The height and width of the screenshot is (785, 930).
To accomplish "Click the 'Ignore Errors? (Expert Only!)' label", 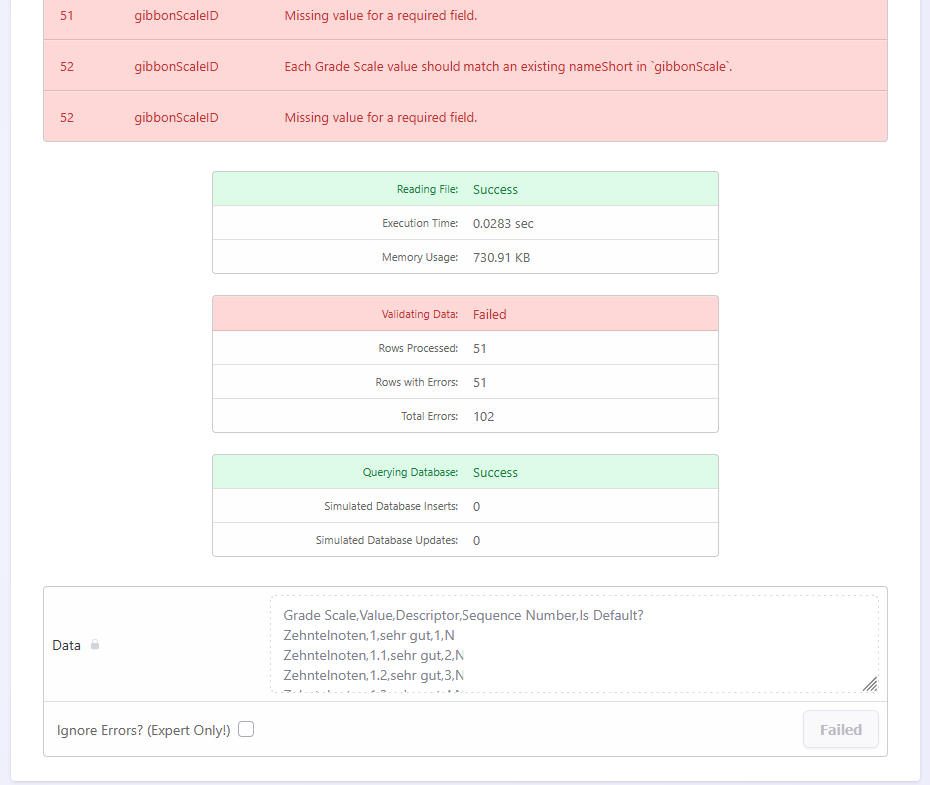I will click(x=144, y=730).
